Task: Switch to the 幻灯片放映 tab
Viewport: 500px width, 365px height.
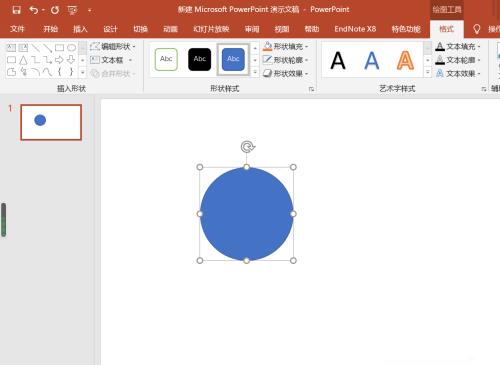Action: click(211, 29)
